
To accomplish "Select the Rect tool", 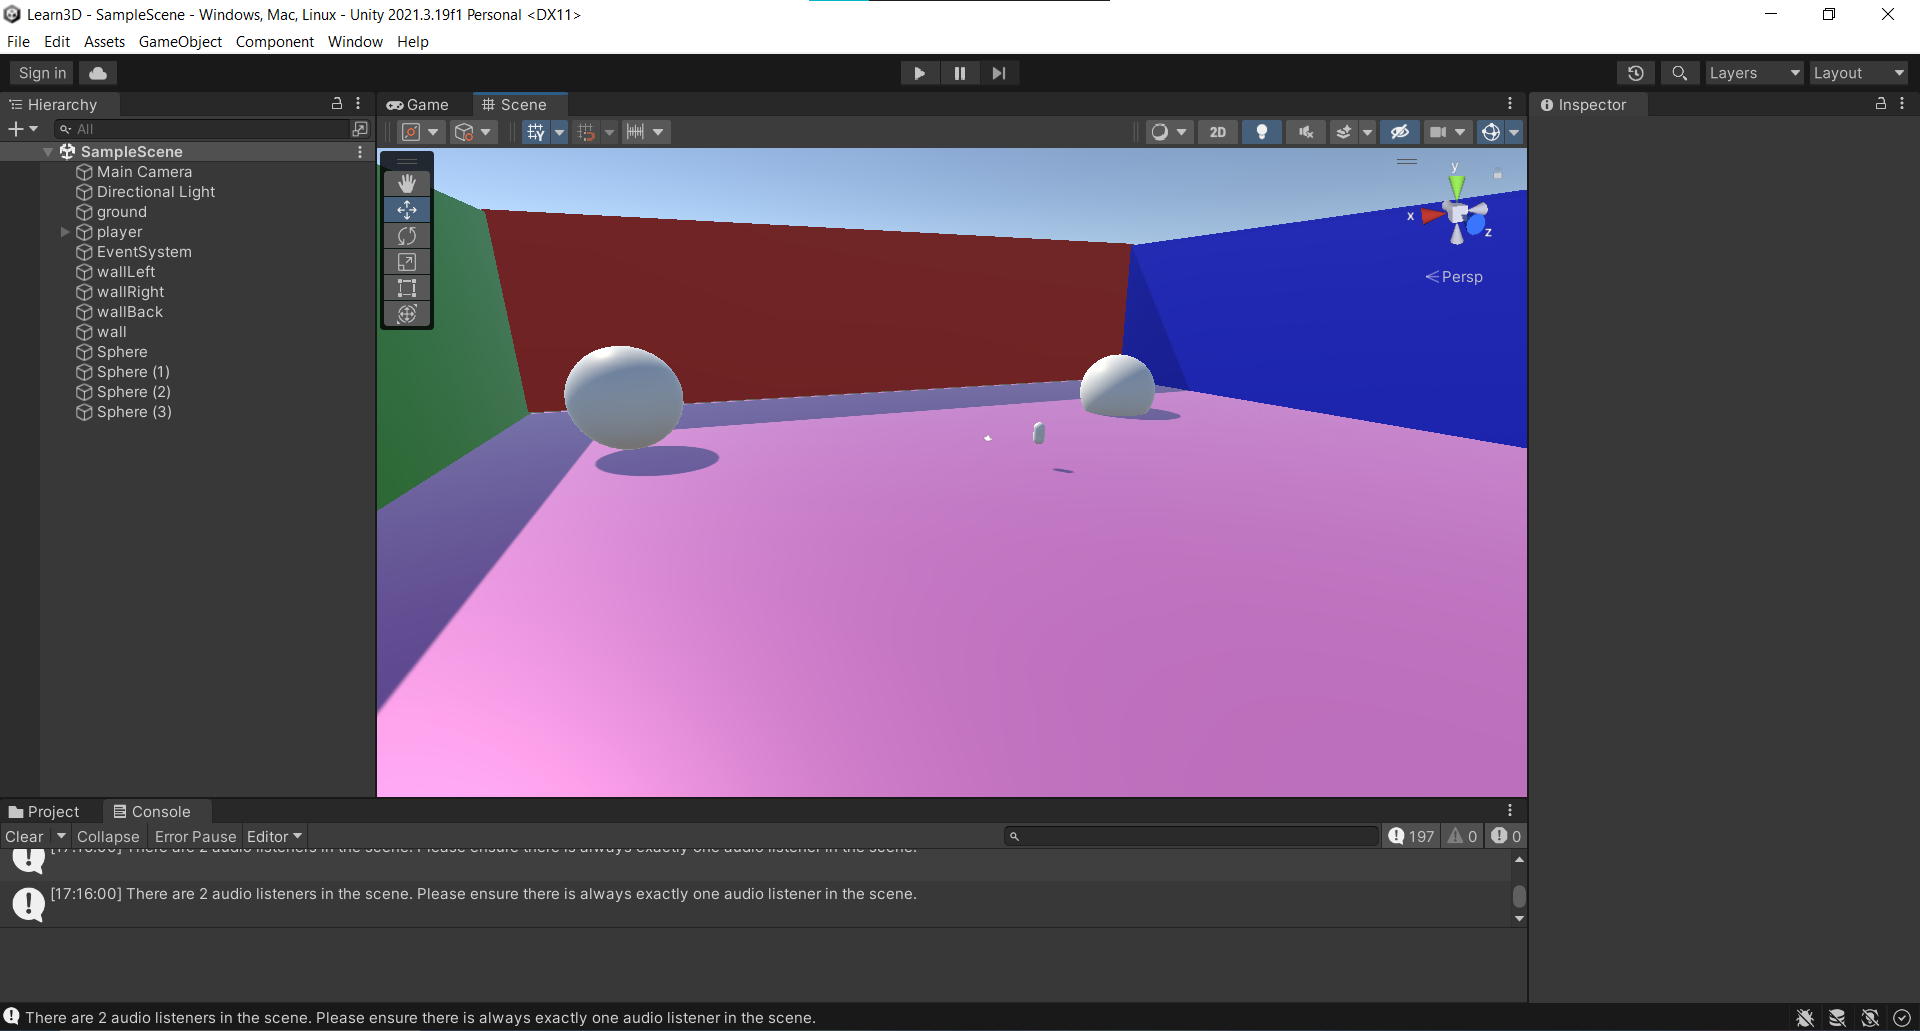I will click(x=407, y=288).
